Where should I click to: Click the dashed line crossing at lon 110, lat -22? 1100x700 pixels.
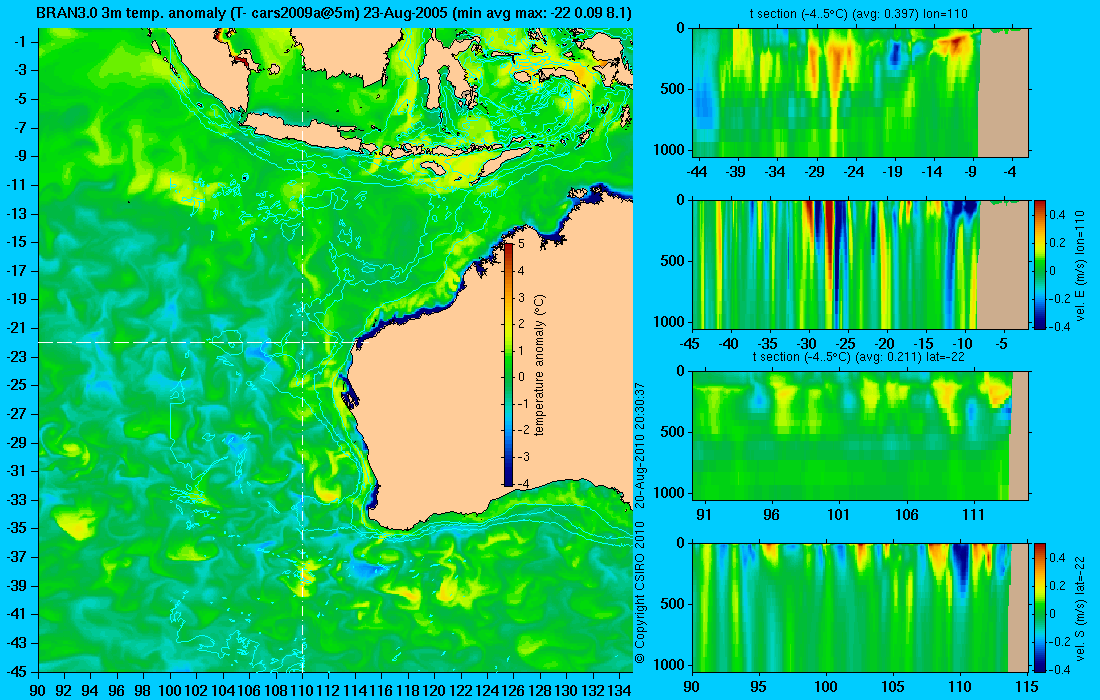tap(302, 342)
